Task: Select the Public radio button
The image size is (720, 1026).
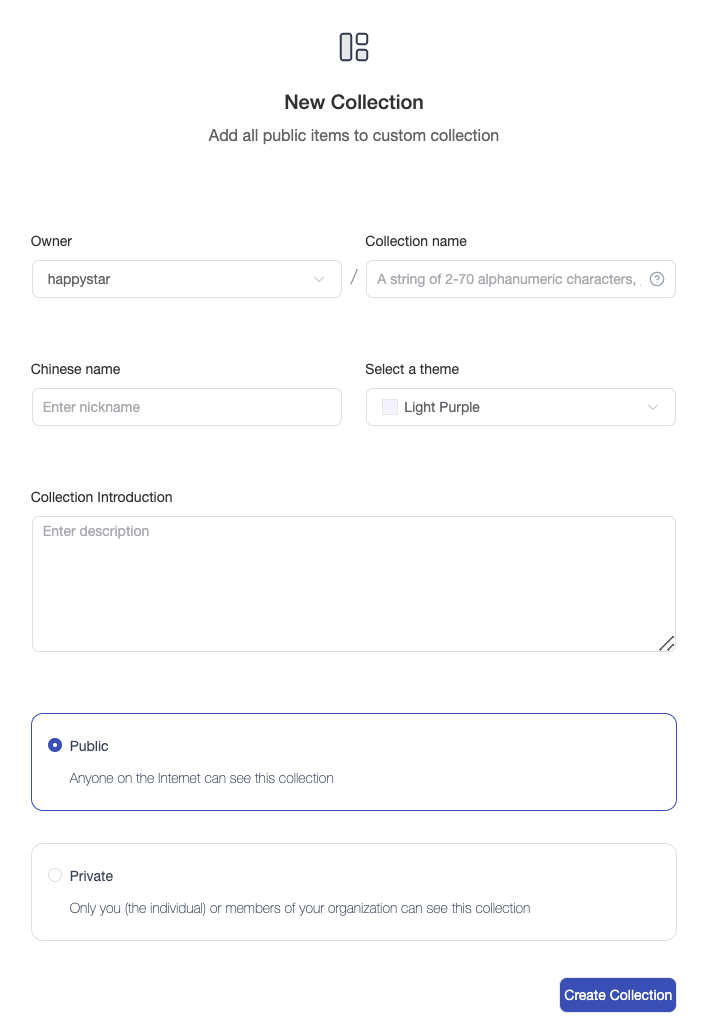Action: [x=55, y=745]
